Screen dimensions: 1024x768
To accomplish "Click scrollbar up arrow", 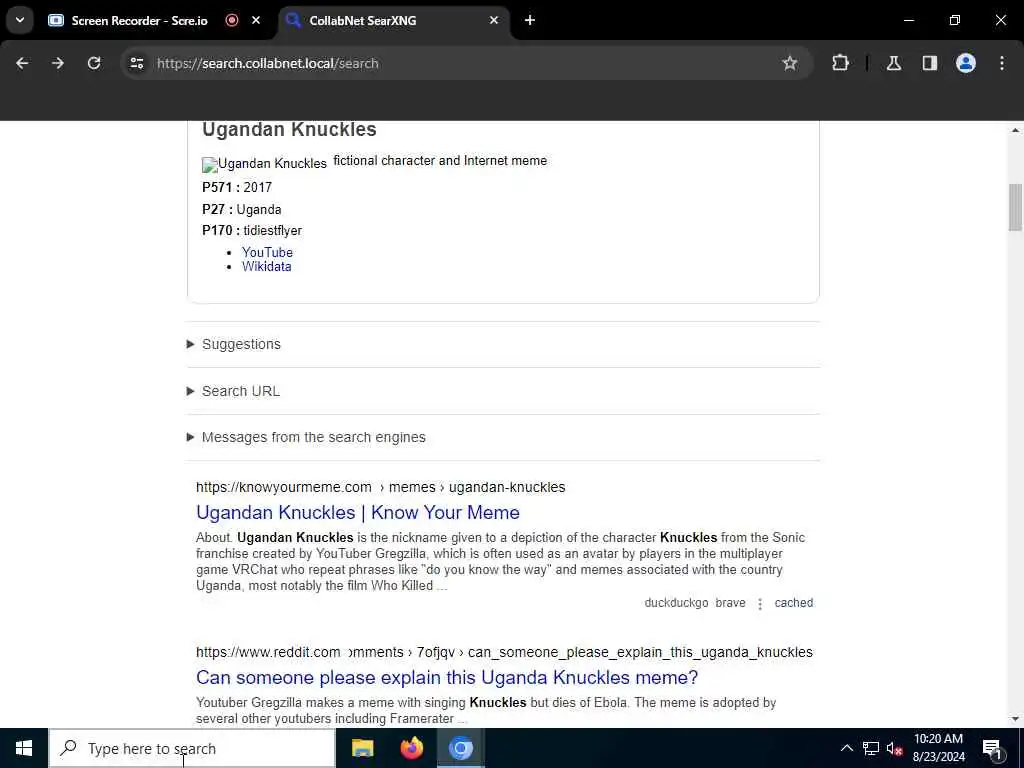I will coord(1015,131).
